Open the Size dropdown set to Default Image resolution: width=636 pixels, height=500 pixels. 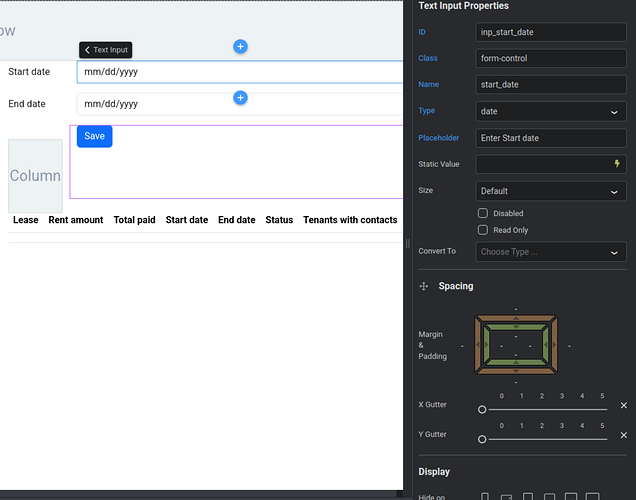pos(551,191)
